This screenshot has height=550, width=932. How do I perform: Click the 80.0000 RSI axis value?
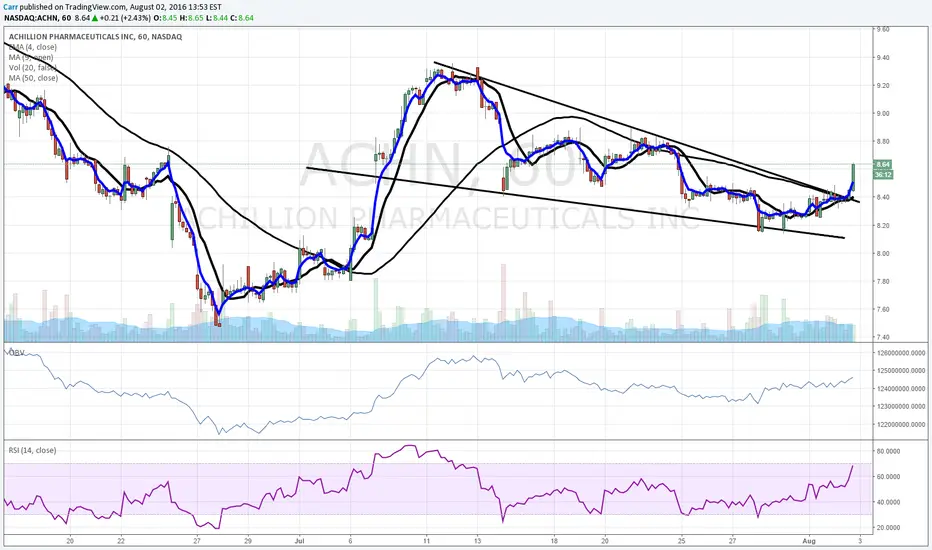[x=888, y=451]
